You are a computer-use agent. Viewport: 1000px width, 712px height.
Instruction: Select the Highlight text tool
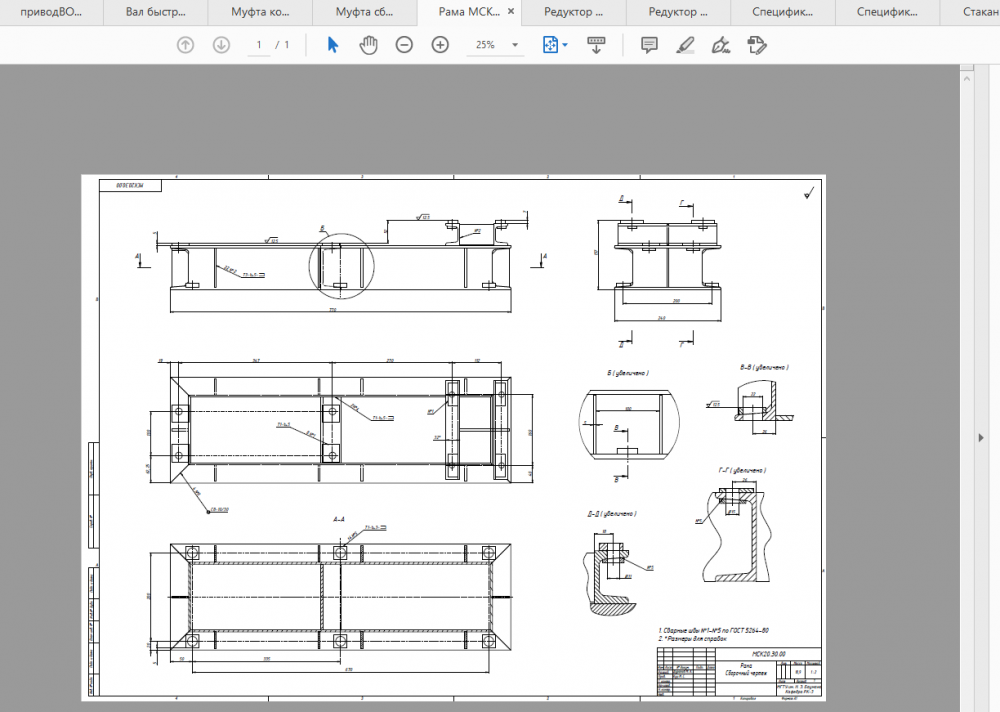click(x=685, y=45)
